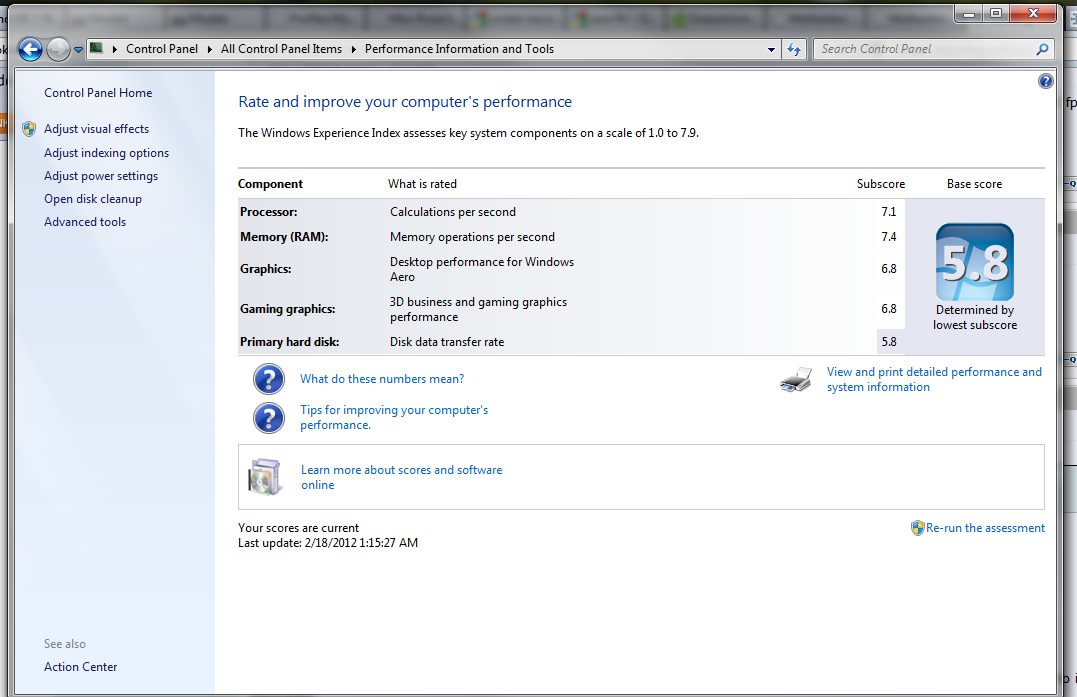
Task: Minimize the Control Panel window
Action: [969, 14]
